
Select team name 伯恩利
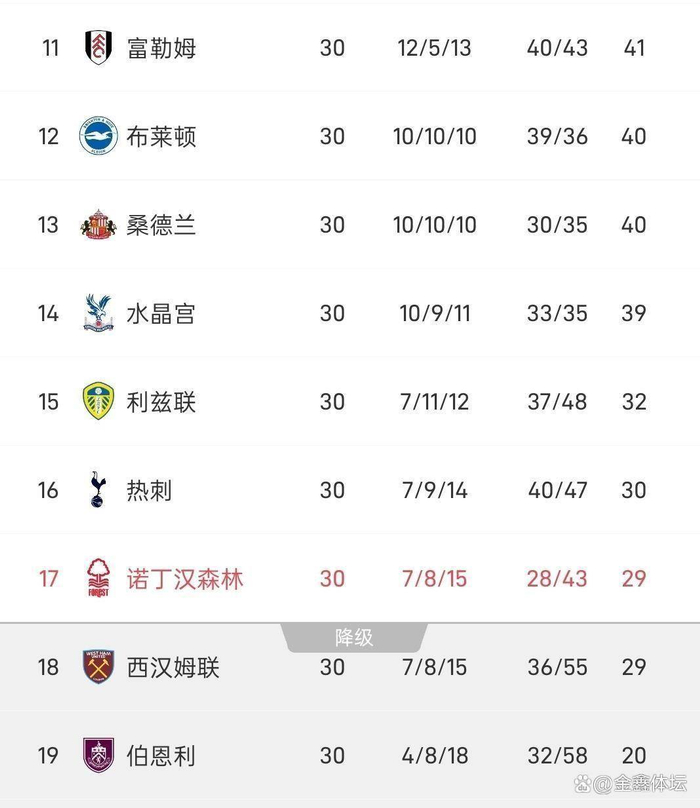tap(161, 755)
